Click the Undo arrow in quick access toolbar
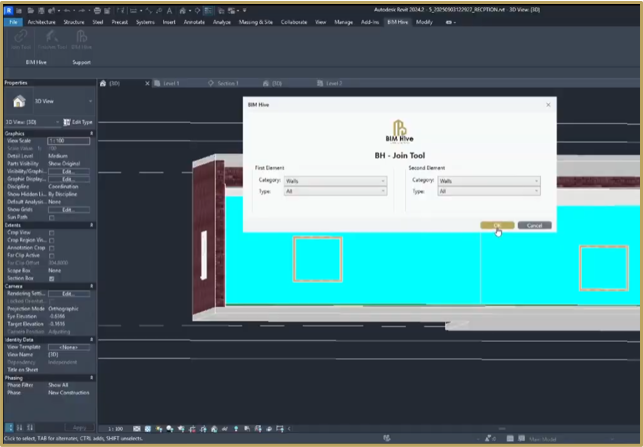This screenshot has width=643, height=447. tap(67, 10)
